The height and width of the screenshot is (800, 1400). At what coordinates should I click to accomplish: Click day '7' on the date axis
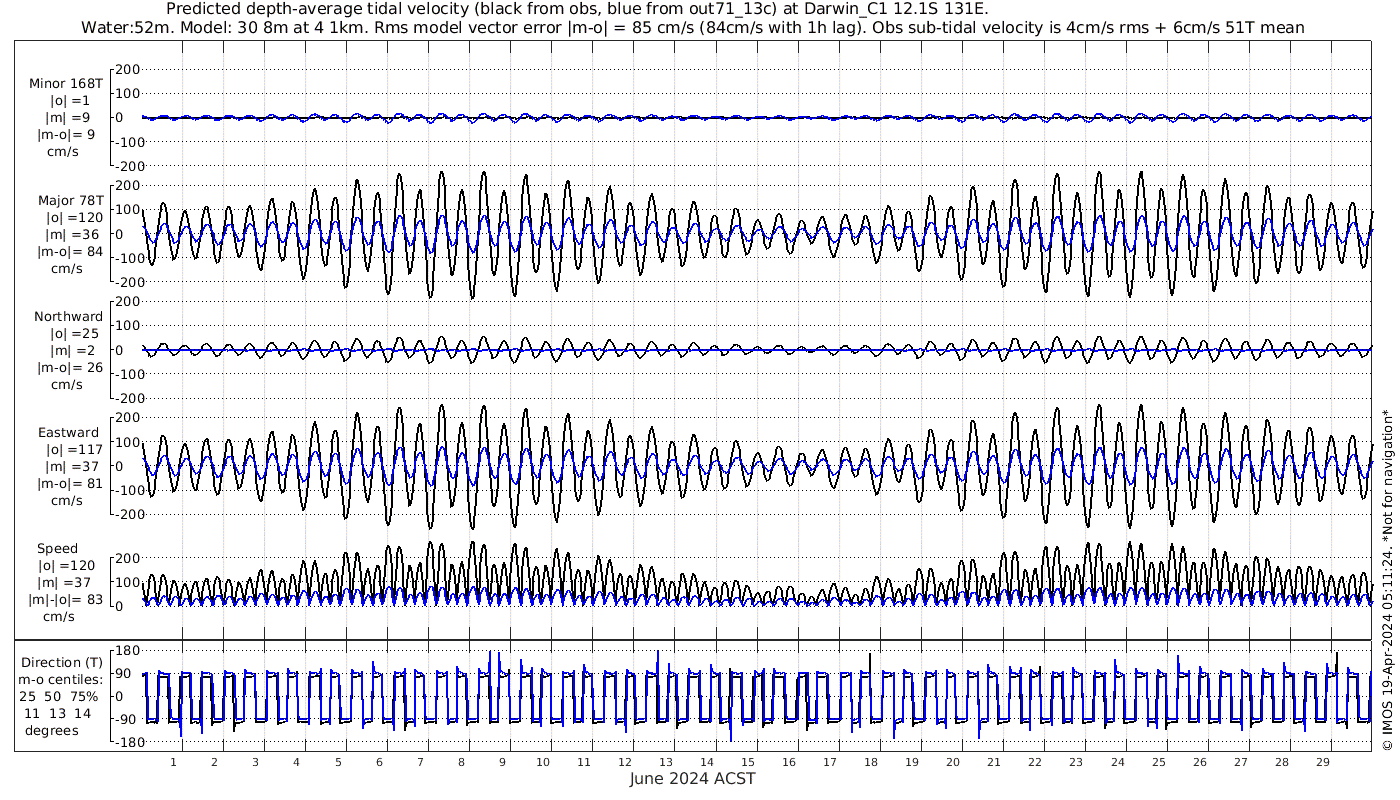click(x=420, y=762)
